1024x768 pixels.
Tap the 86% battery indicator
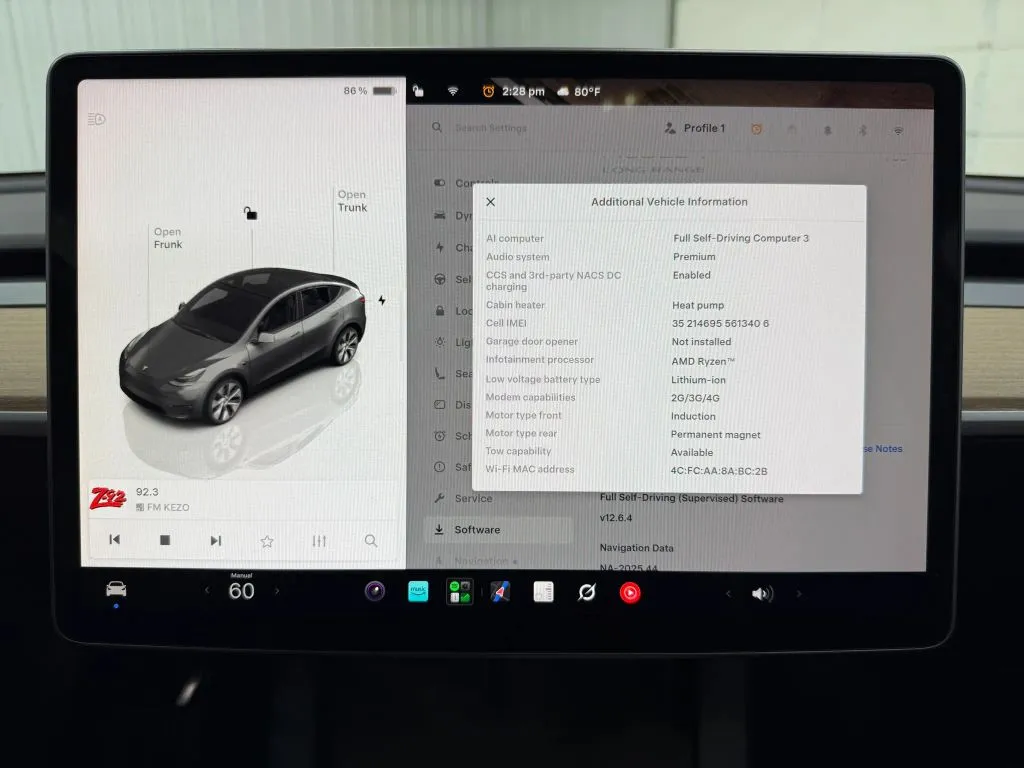click(370, 91)
